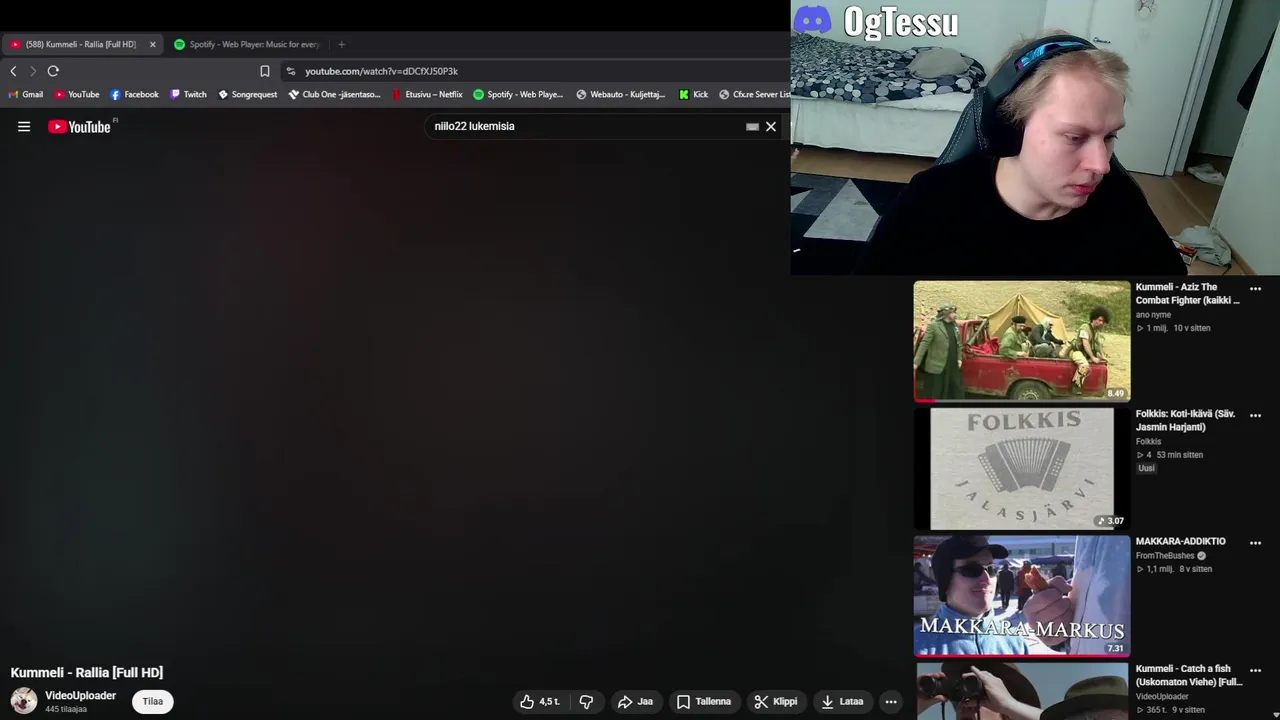Switch to the Spotify Web Player tab
The image size is (1280, 720).
click(x=247, y=44)
